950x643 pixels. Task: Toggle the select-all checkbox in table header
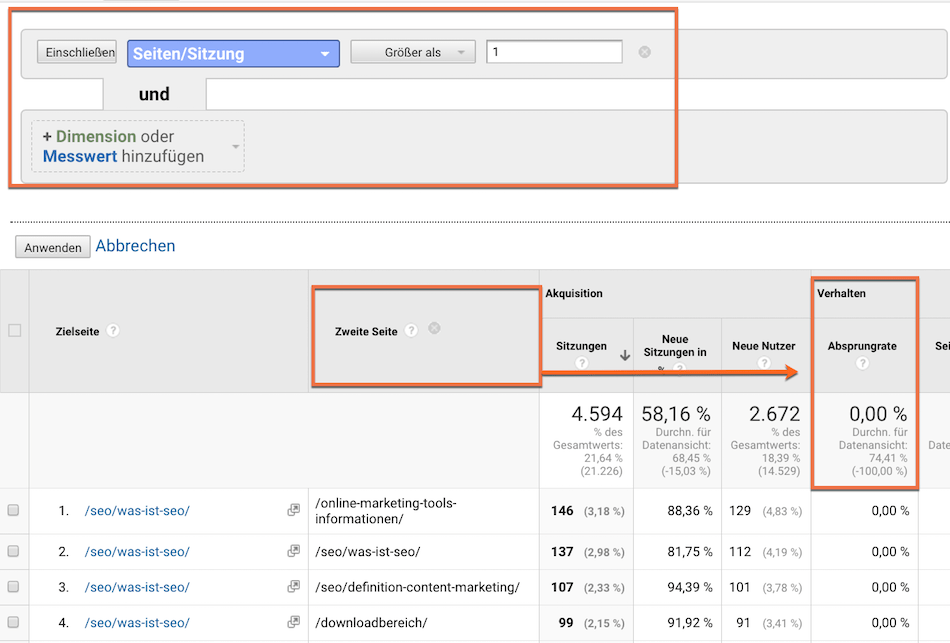[x=14, y=331]
